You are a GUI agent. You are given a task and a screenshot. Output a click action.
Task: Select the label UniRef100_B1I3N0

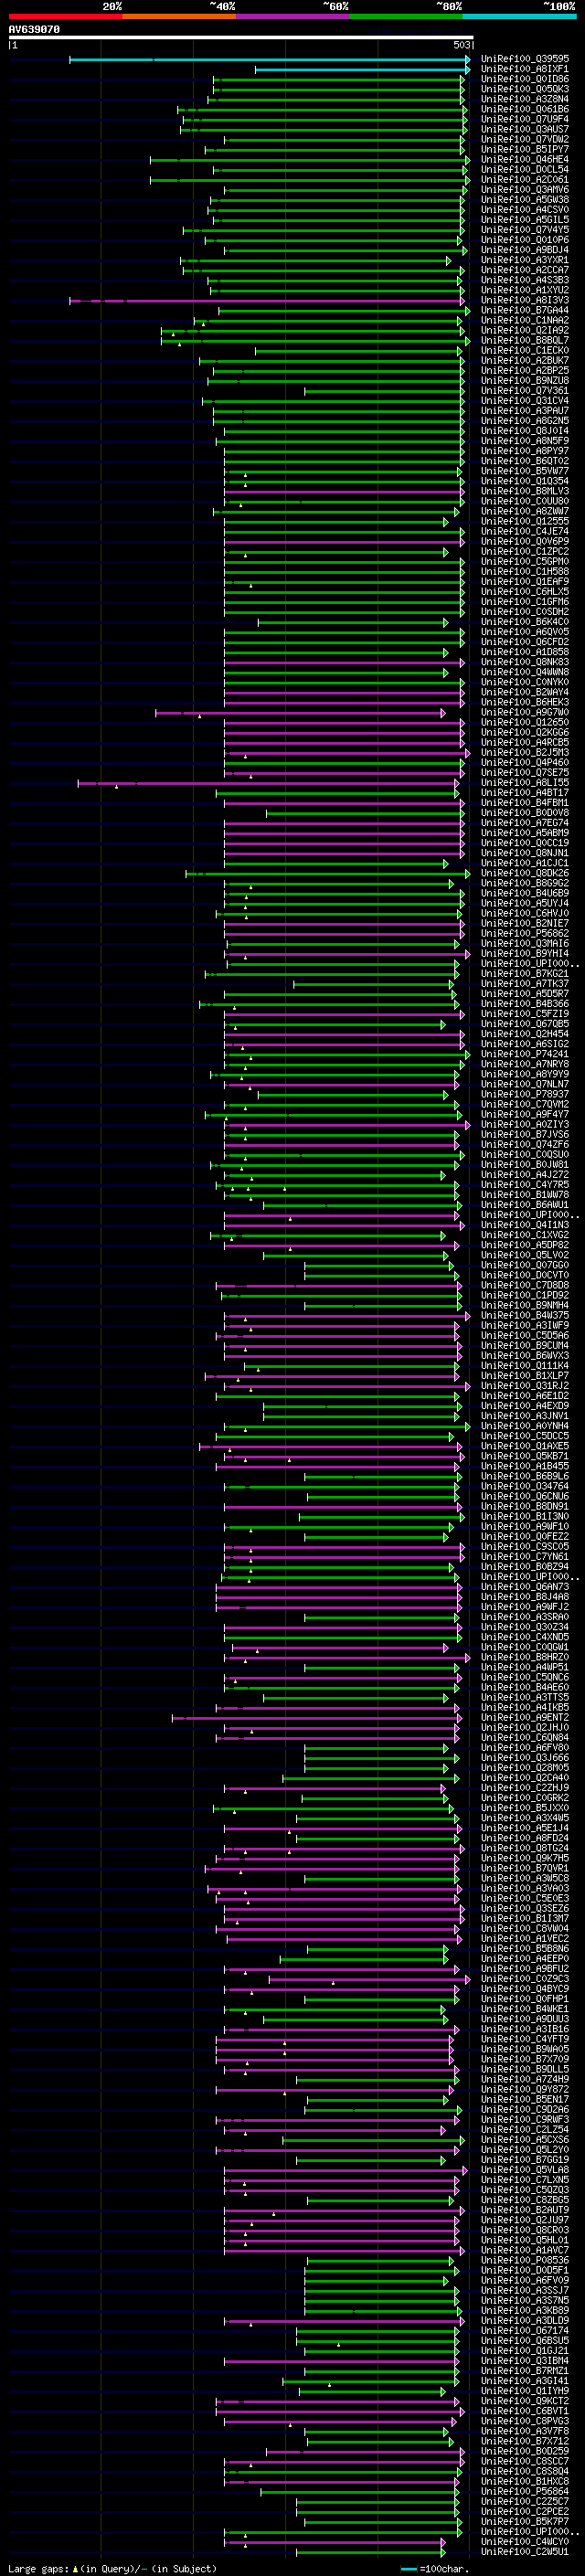525,1516
